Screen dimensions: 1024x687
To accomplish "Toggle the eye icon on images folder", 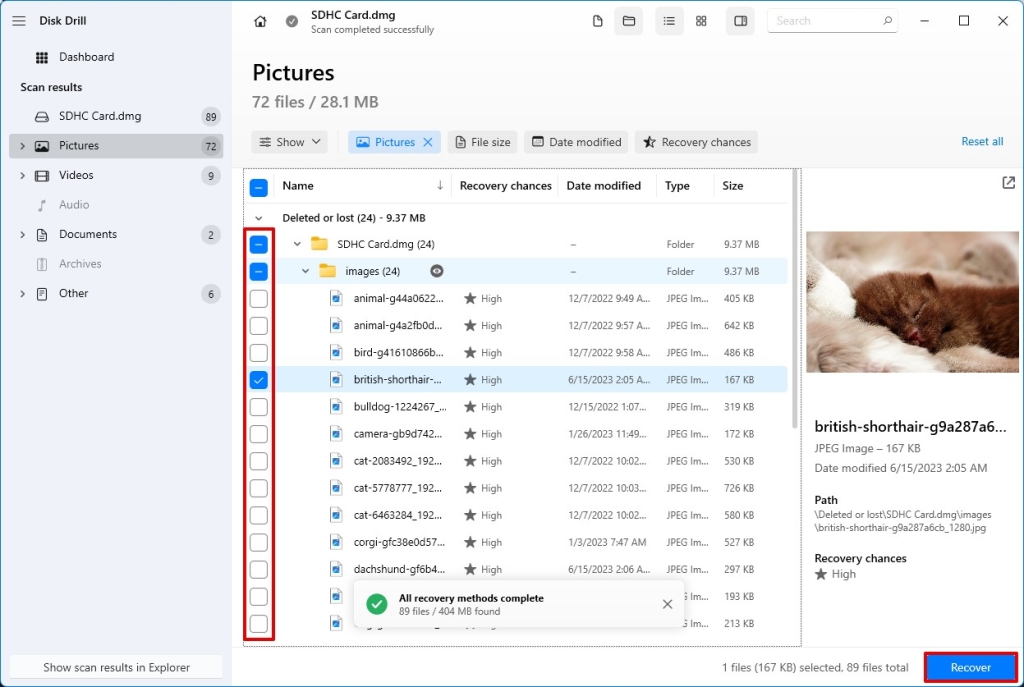I will click(x=436, y=270).
